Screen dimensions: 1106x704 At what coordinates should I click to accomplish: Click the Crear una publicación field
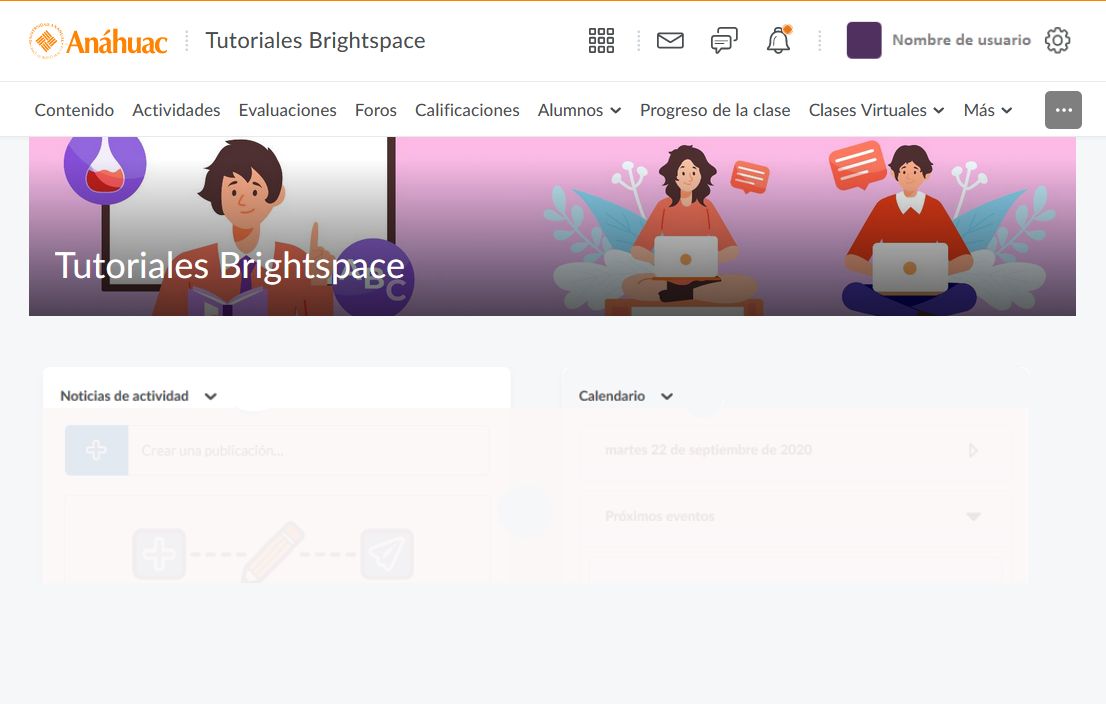pyautogui.click(x=300, y=451)
